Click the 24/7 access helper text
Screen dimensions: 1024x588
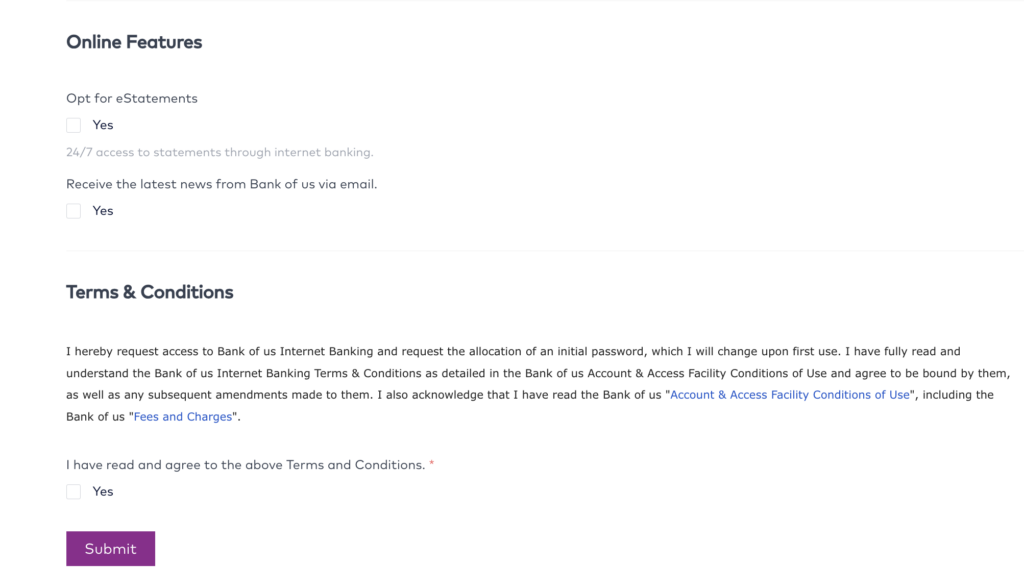219,153
